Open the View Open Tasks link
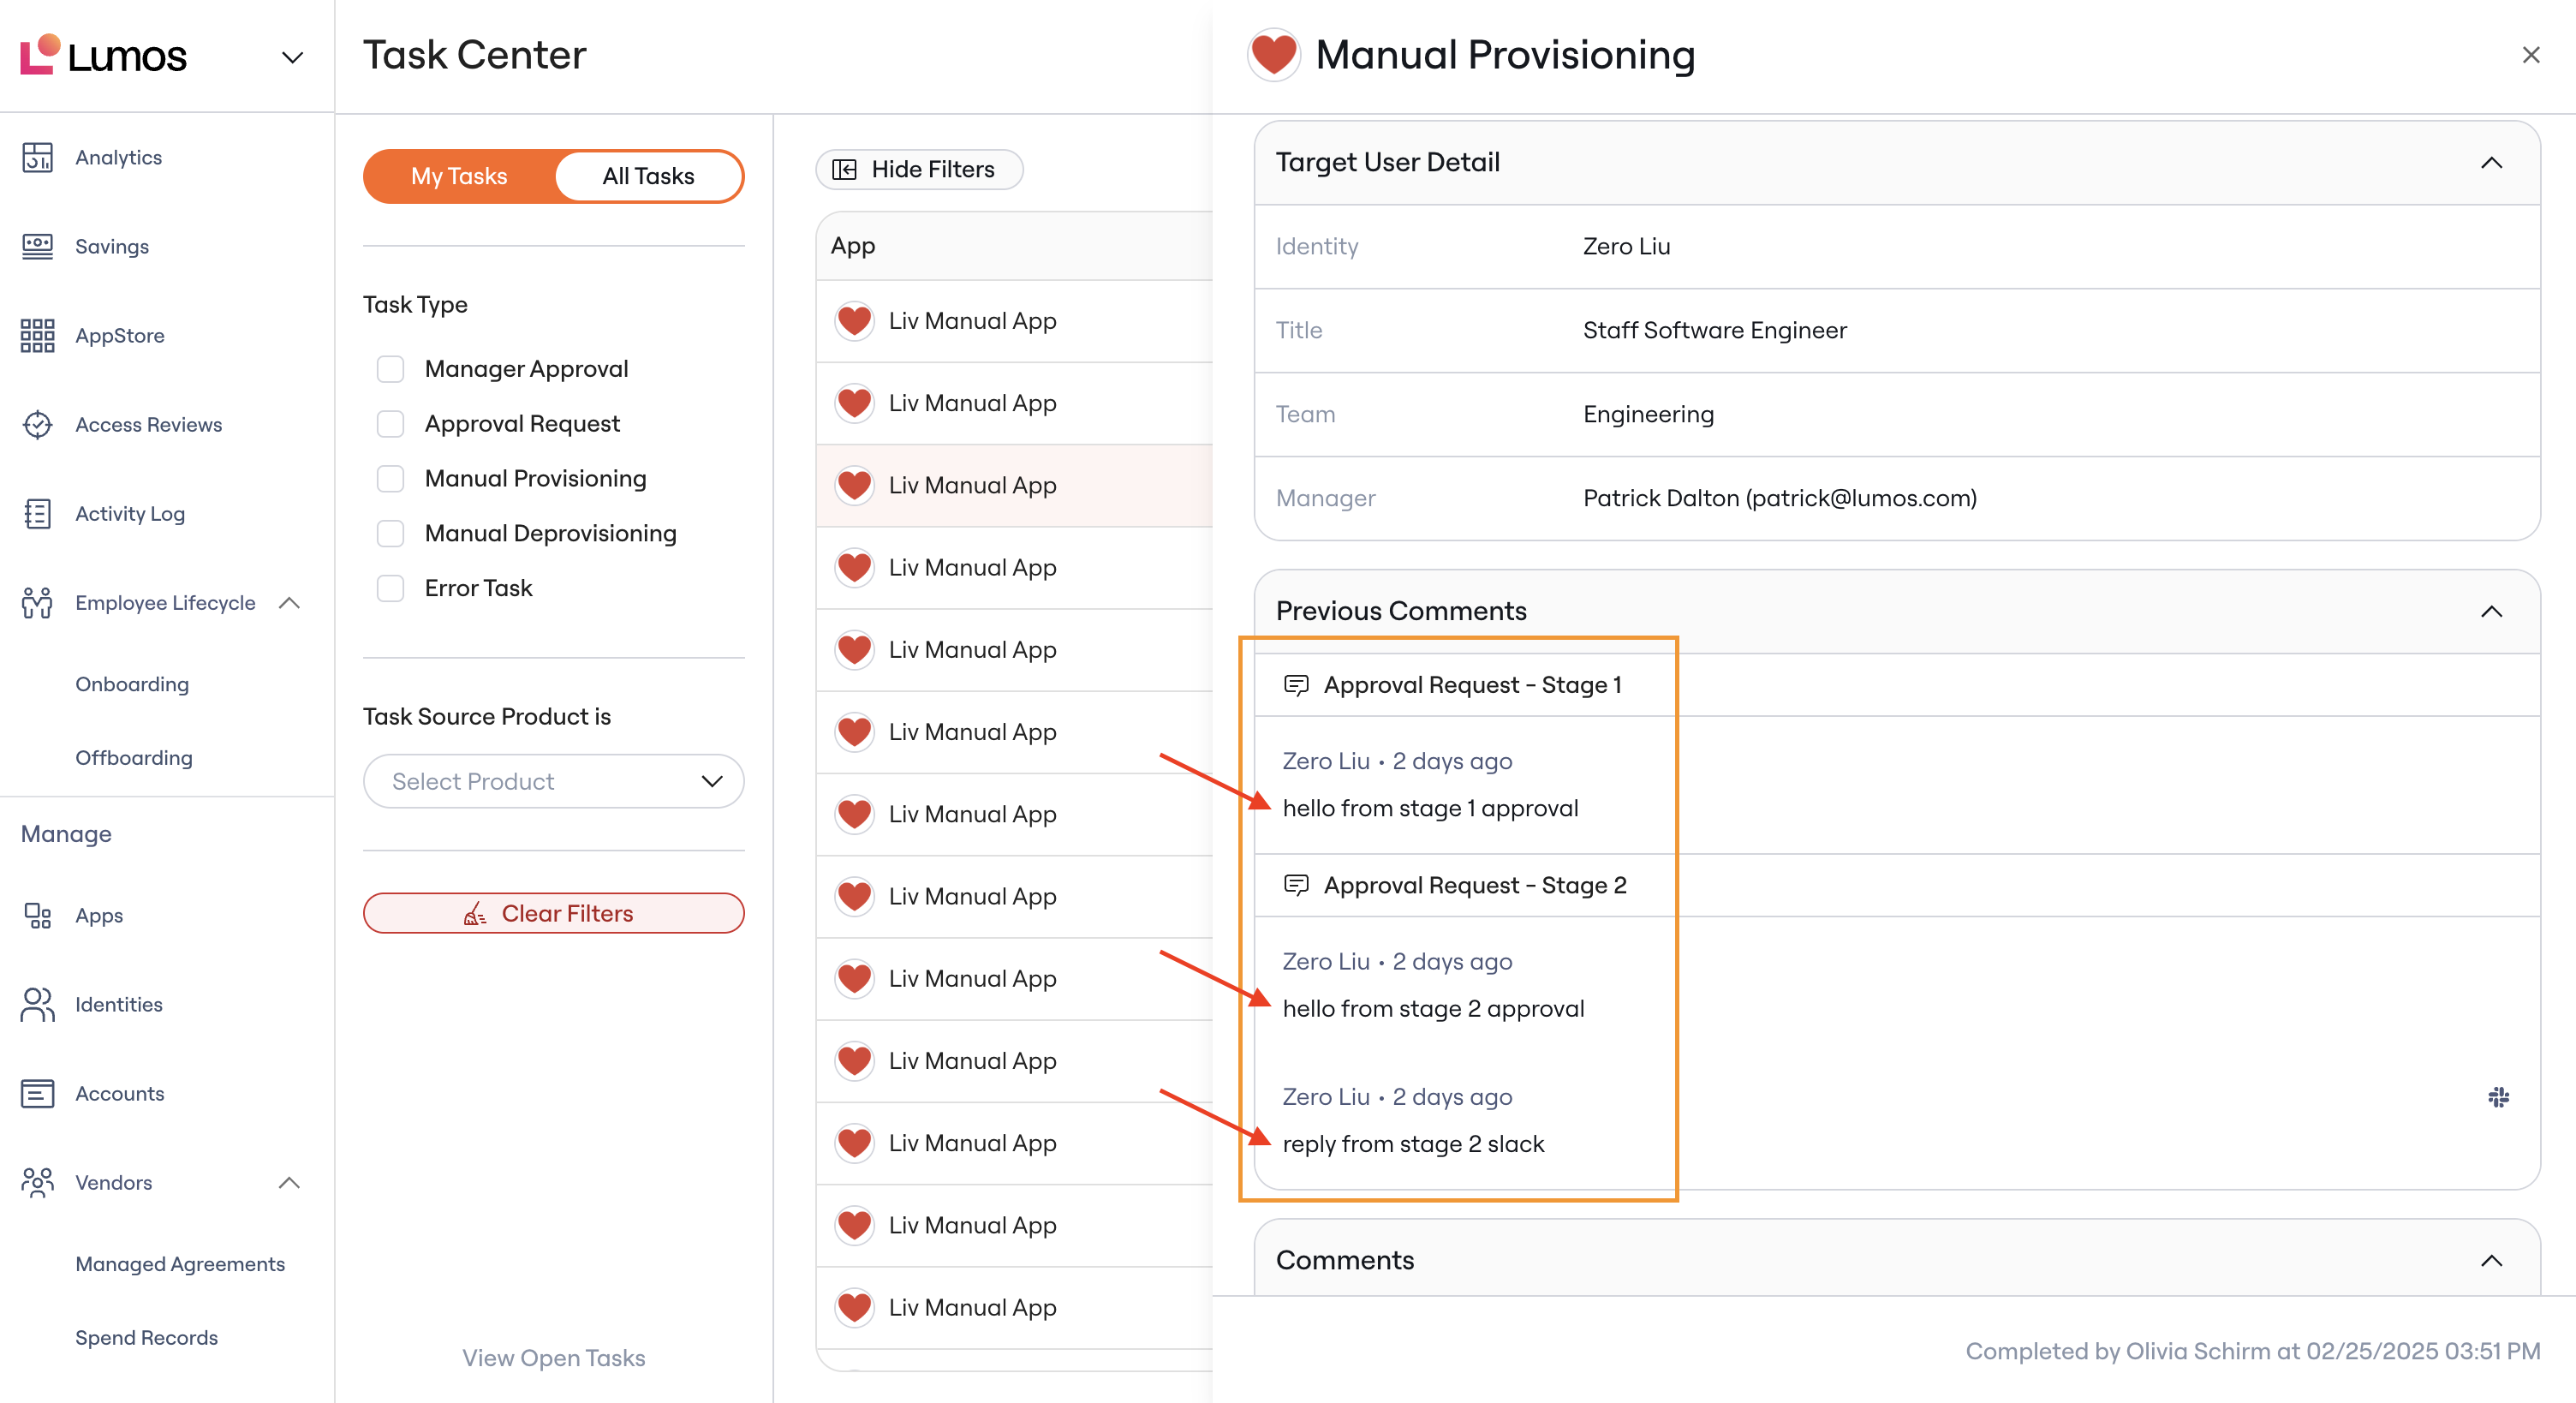2576x1403 pixels. pyautogui.click(x=553, y=1357)
